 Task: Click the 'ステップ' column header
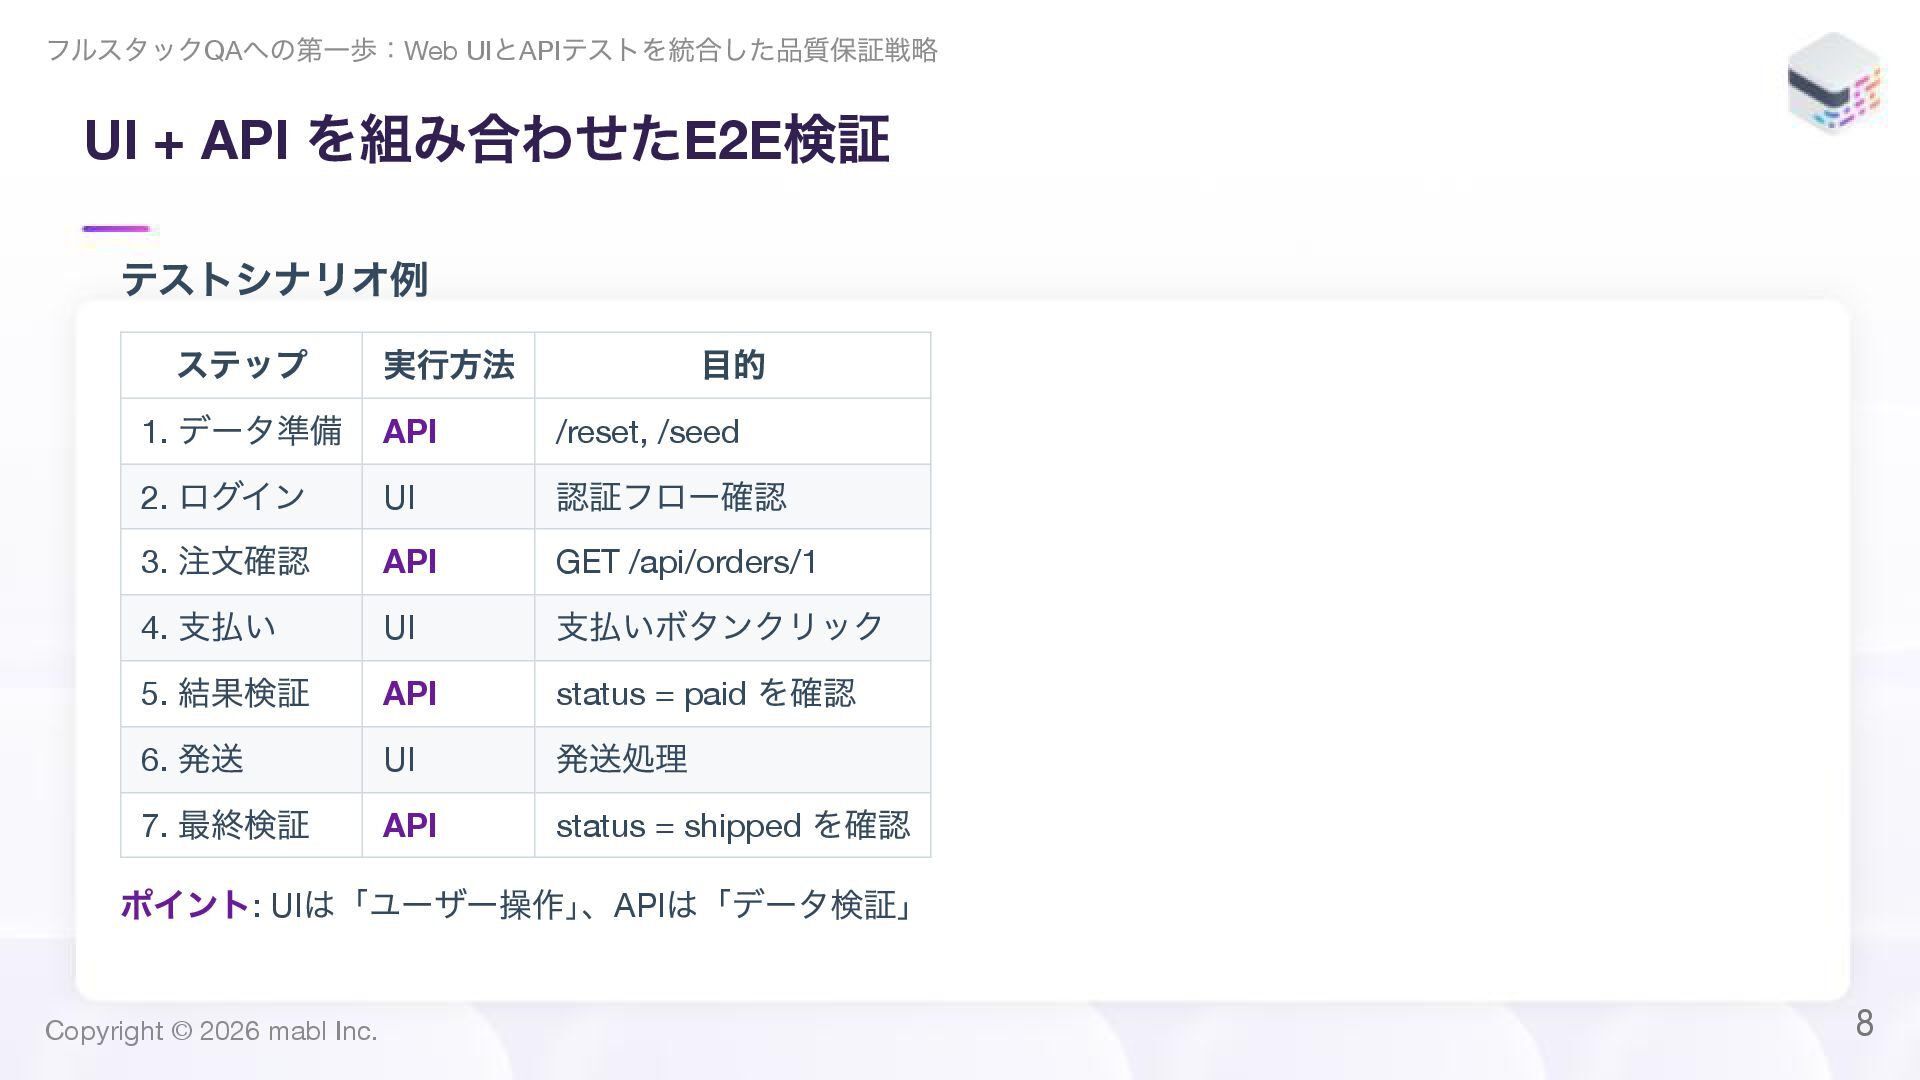pos(241,365)
